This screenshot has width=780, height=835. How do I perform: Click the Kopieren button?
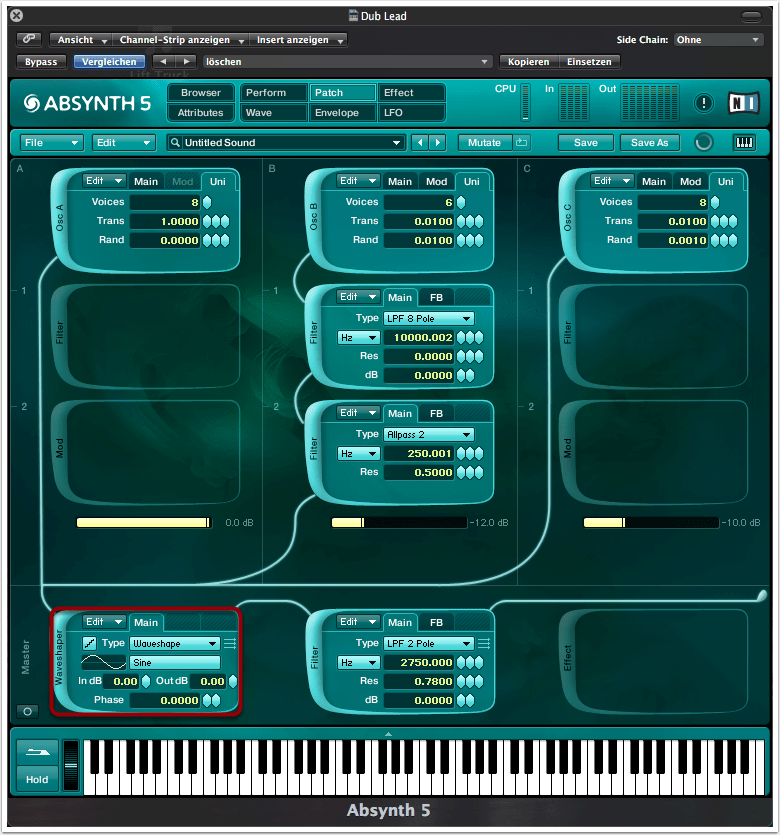(528, 62)
